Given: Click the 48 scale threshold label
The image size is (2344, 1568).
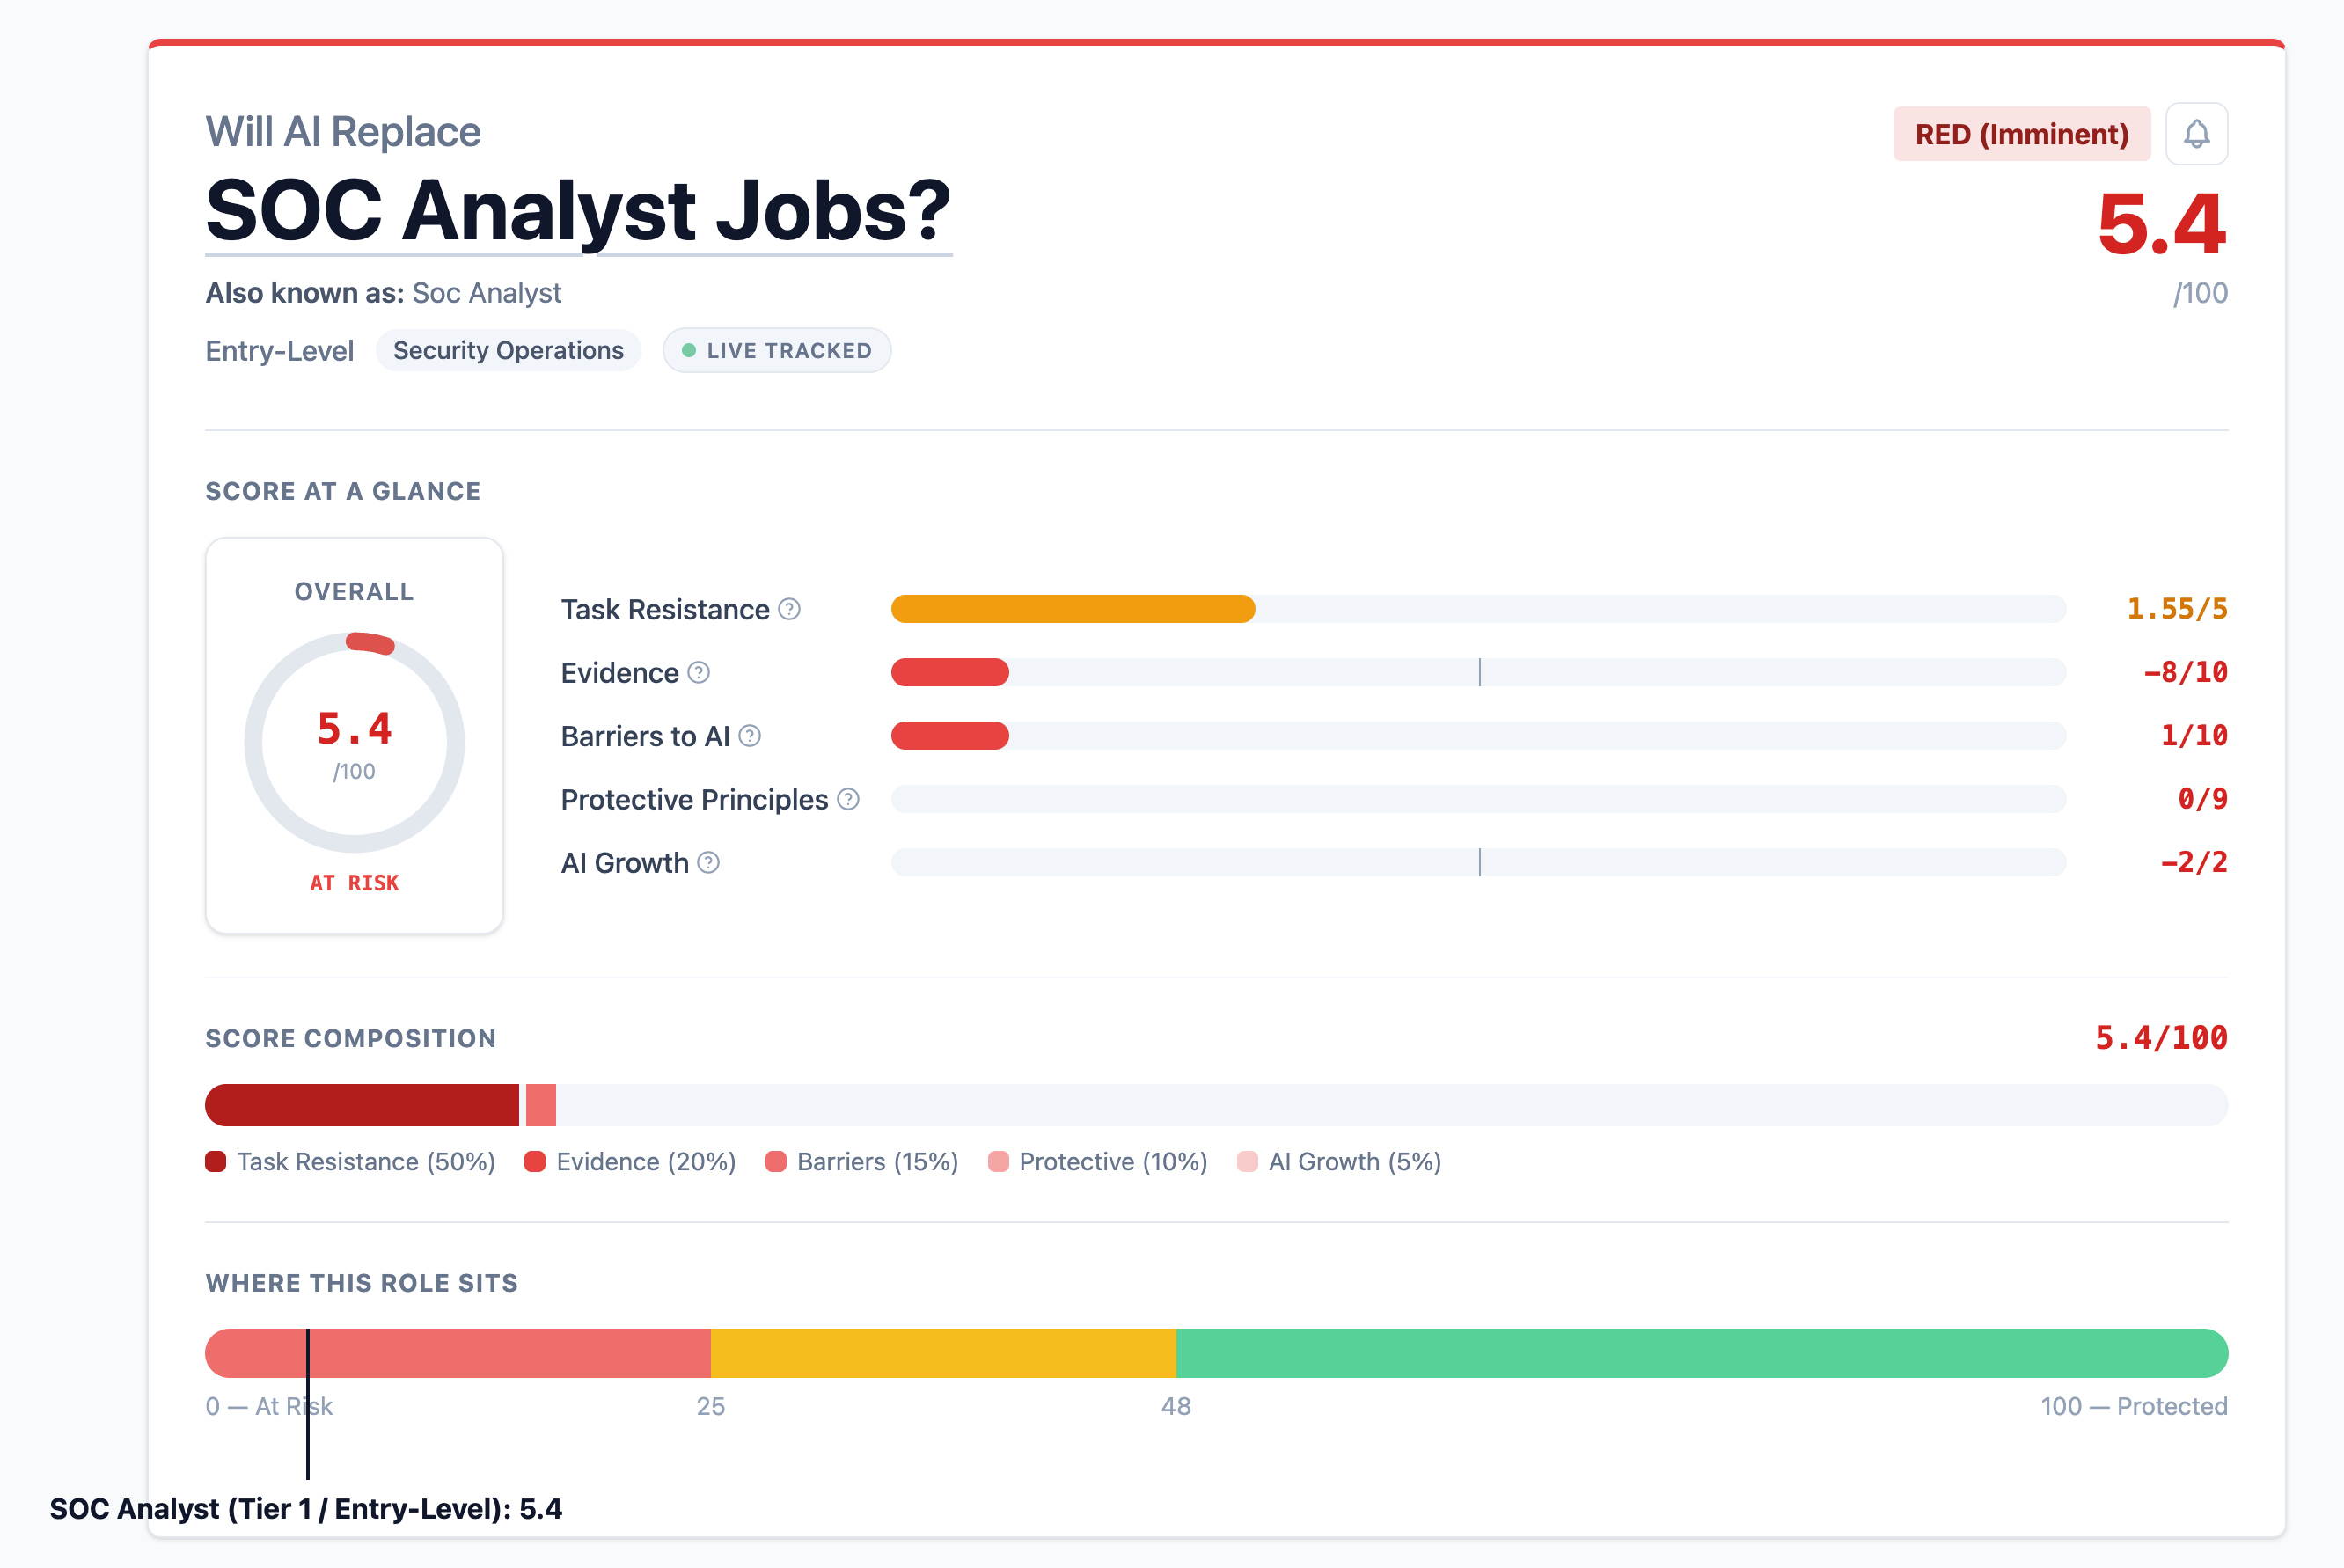Looking at the screenshot, I should 1176,1406.
